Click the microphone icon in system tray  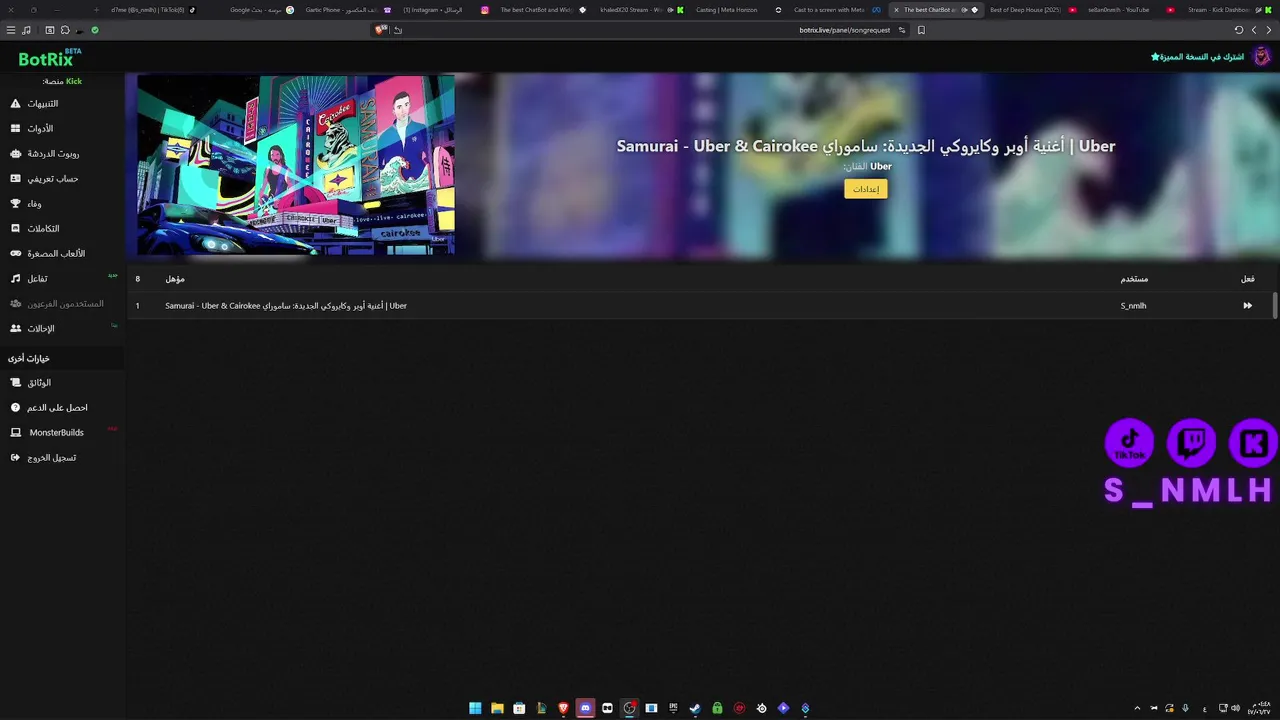[1185, 708]
